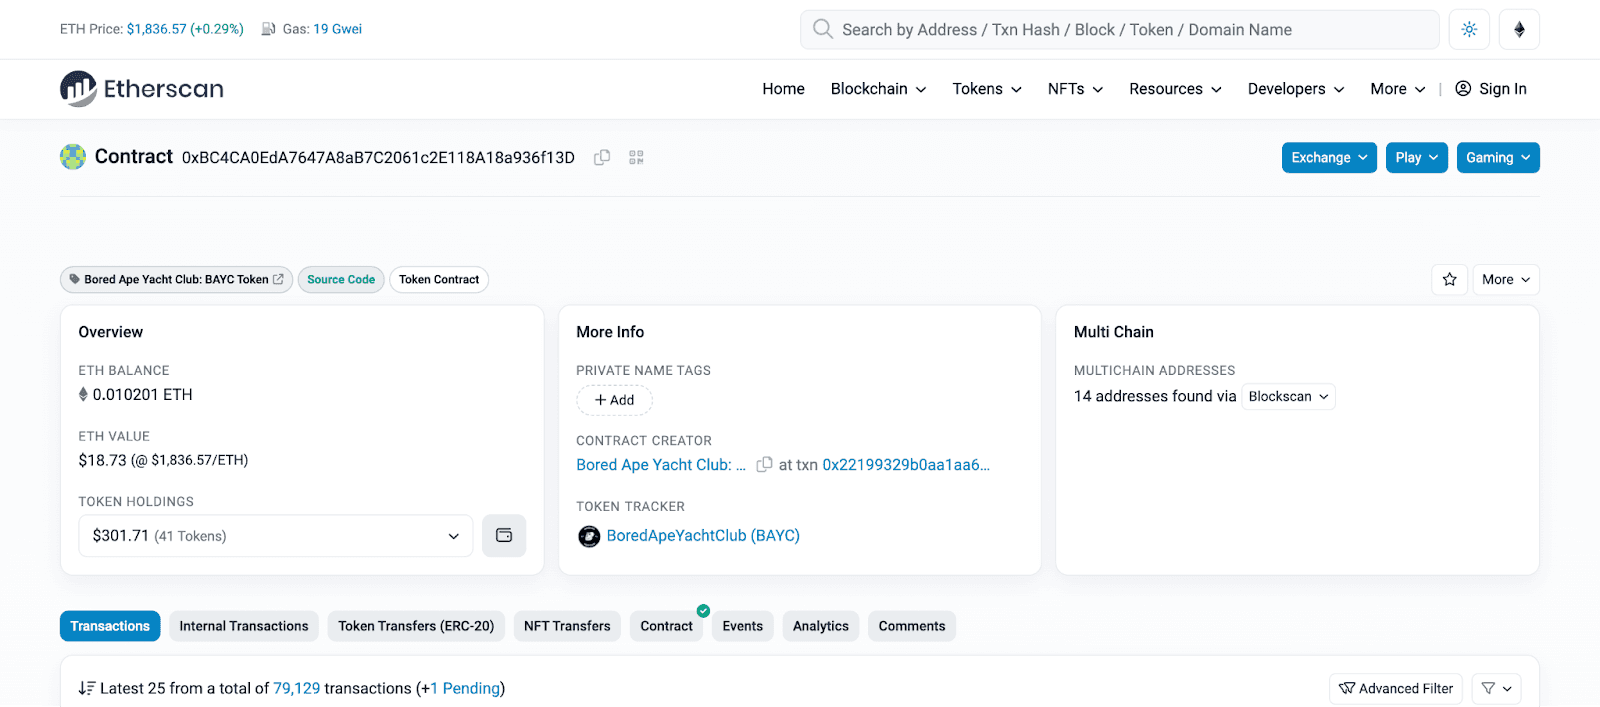Open the transactions filter funnel button
This screenshot has height=707, width=1600.
pos(1497,688)
